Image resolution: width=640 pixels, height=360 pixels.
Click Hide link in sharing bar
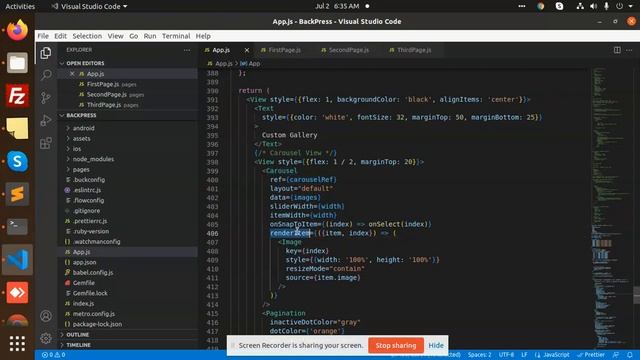tap(436, 345)
